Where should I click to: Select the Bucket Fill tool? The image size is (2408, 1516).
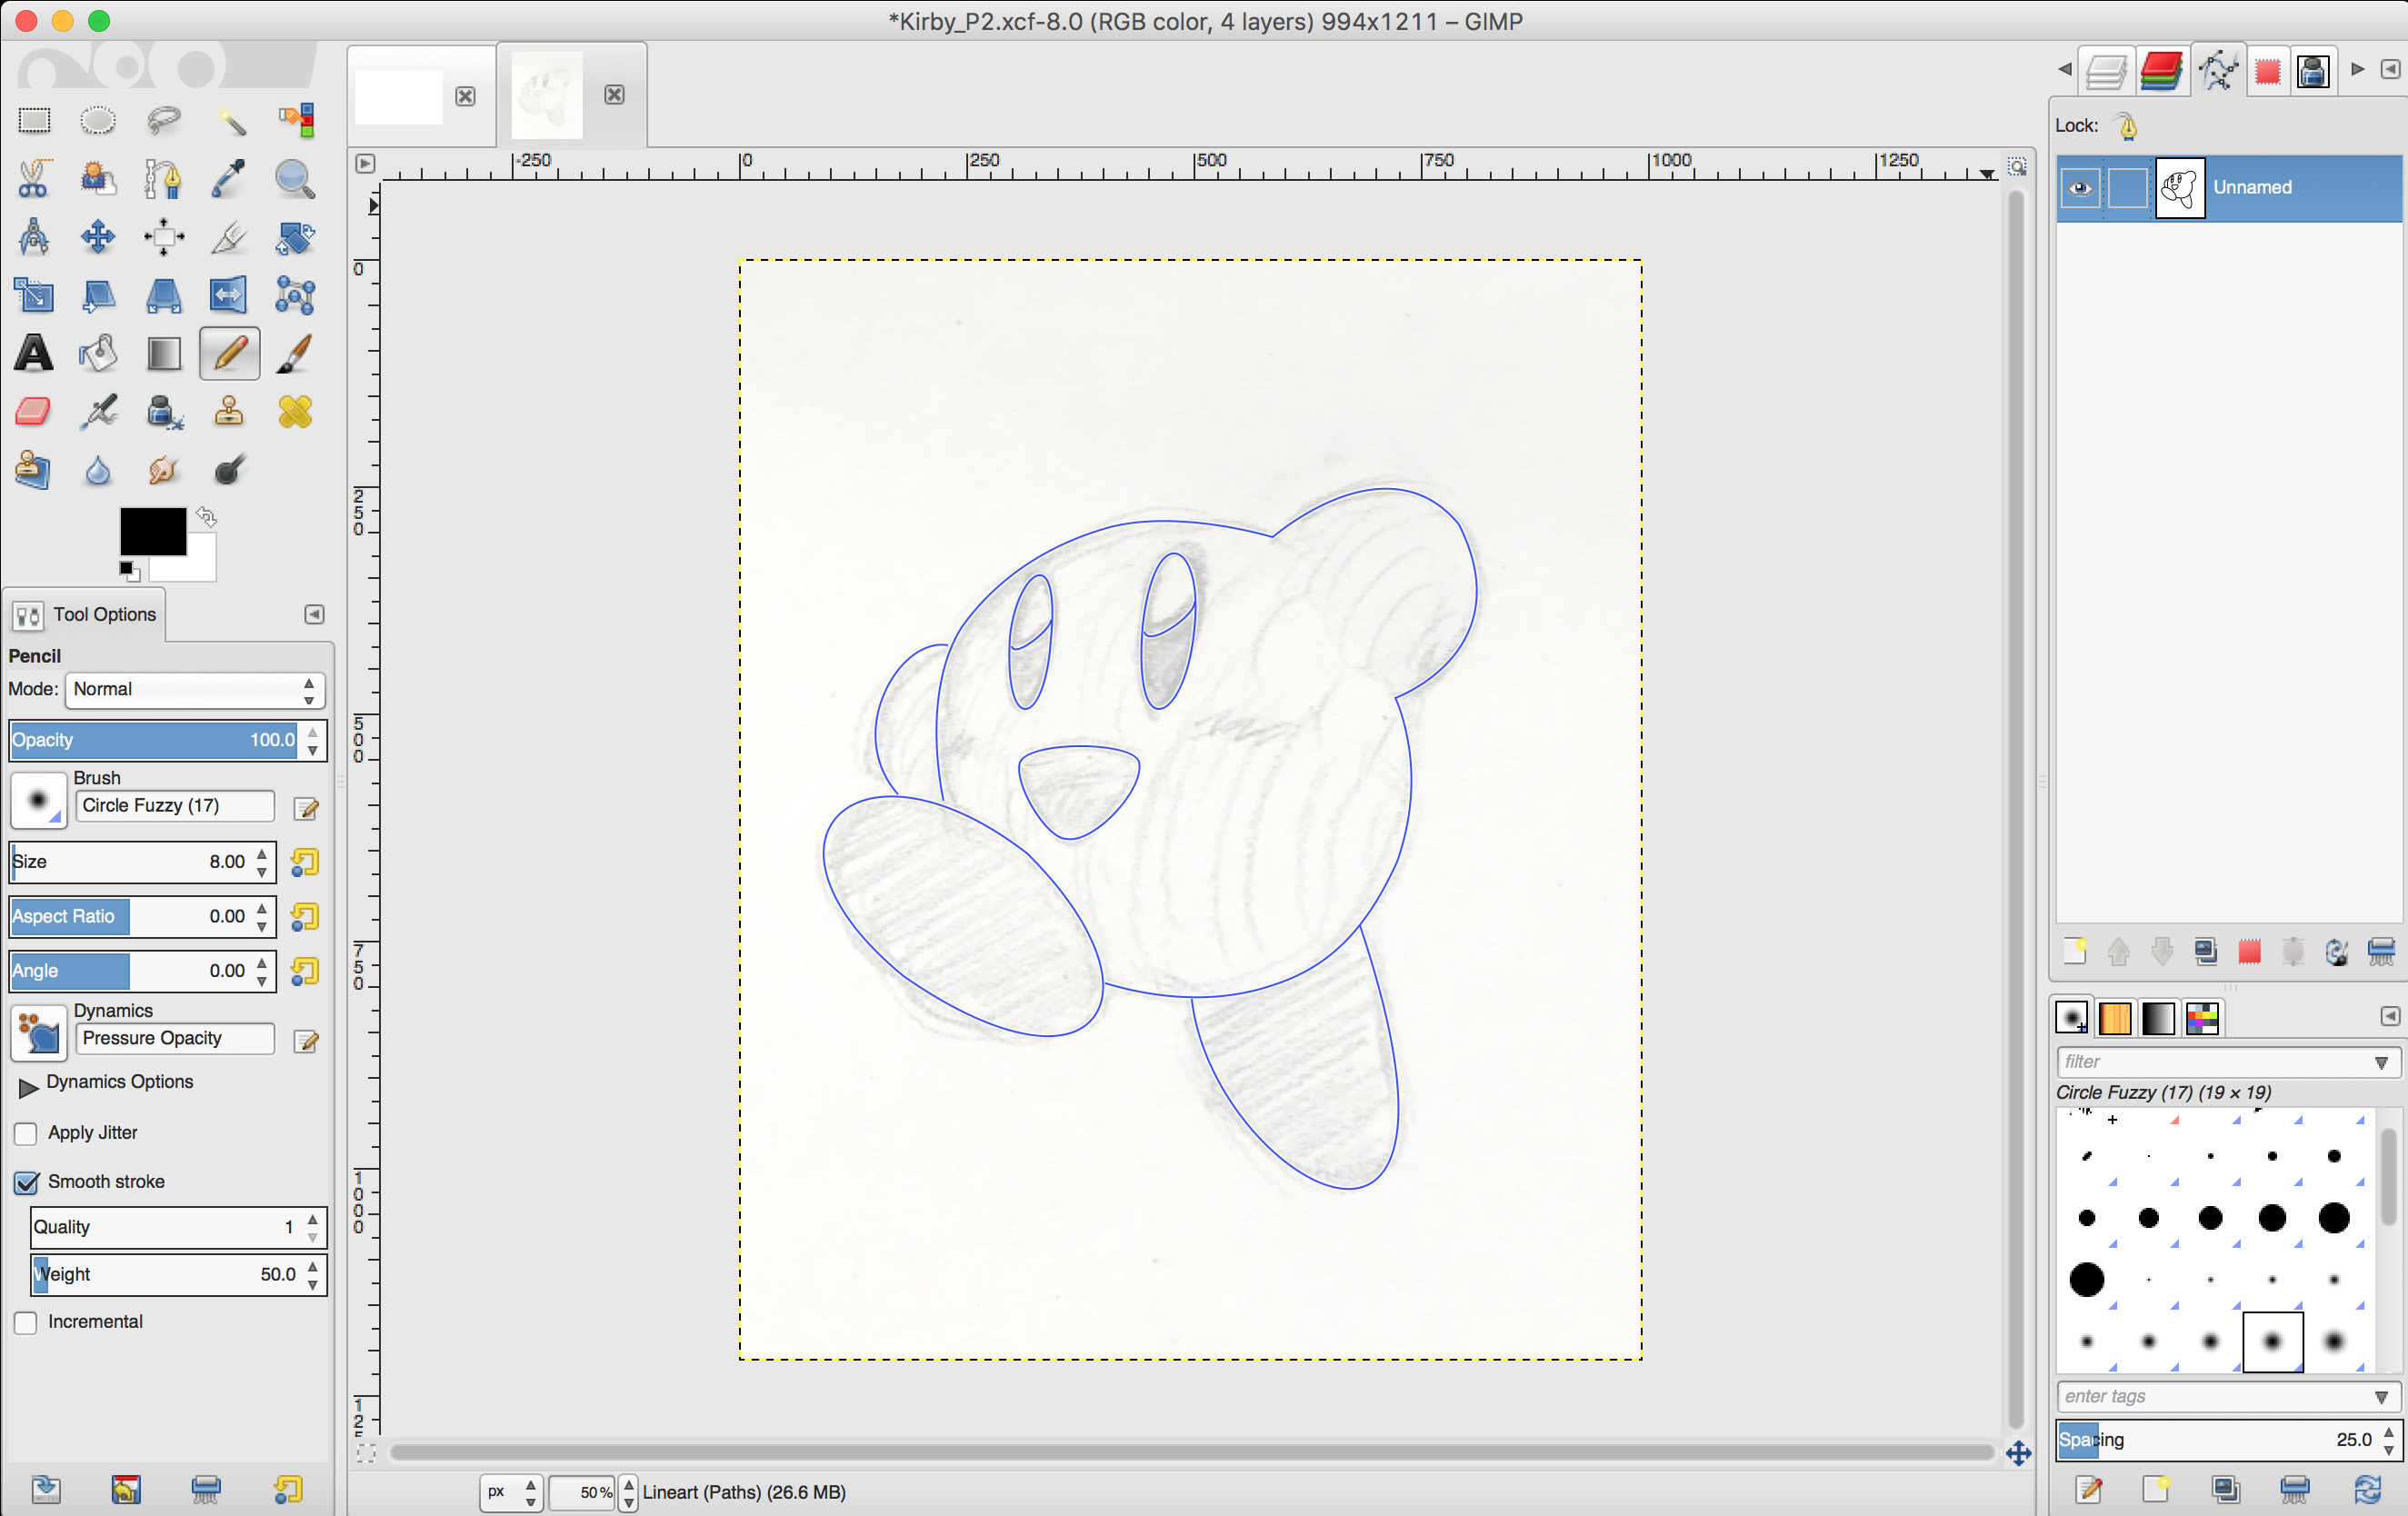98,353
